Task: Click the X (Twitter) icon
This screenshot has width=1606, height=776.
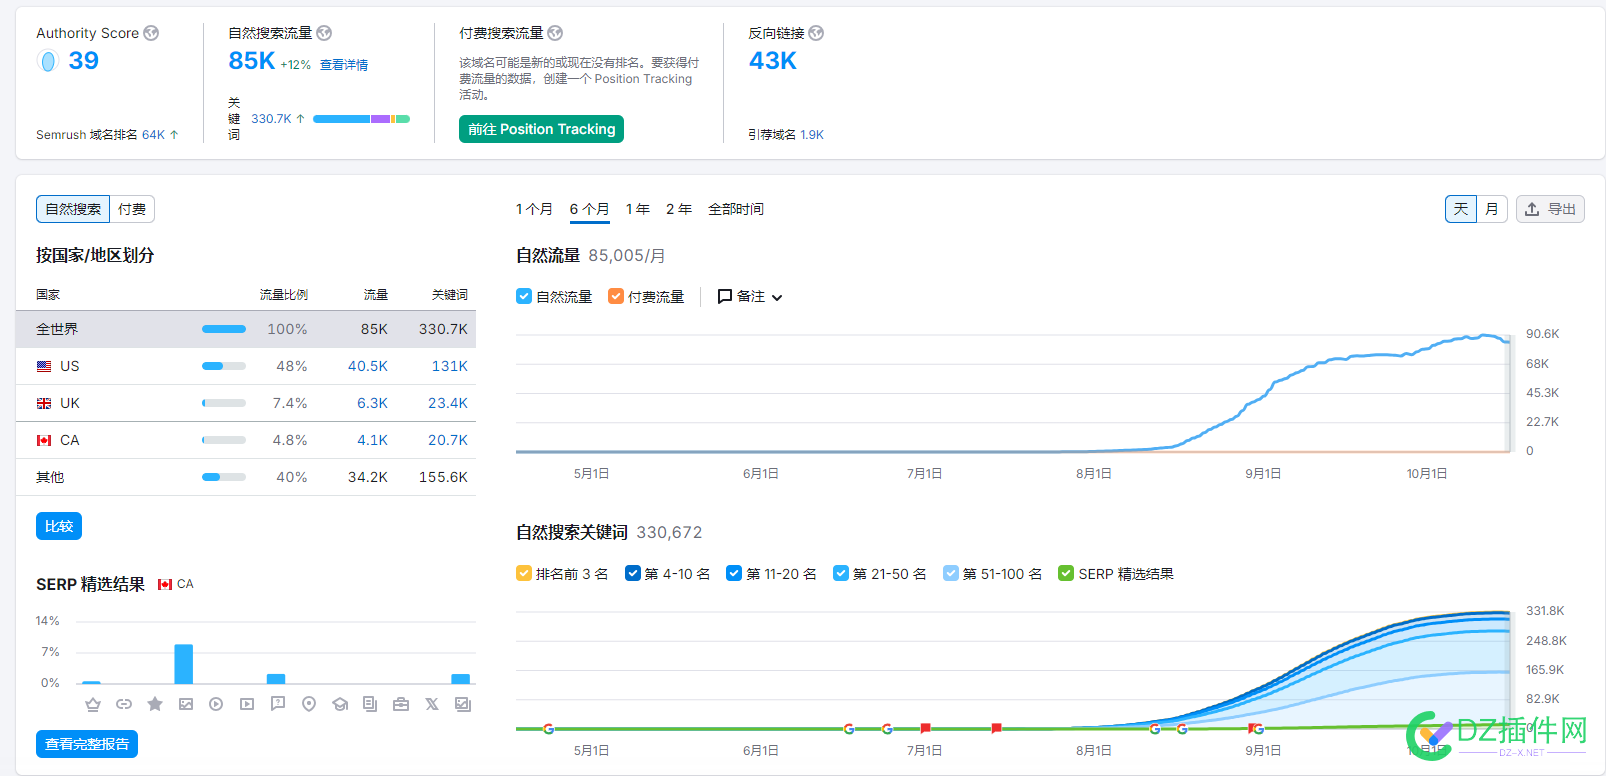Action: coord(432,704)
